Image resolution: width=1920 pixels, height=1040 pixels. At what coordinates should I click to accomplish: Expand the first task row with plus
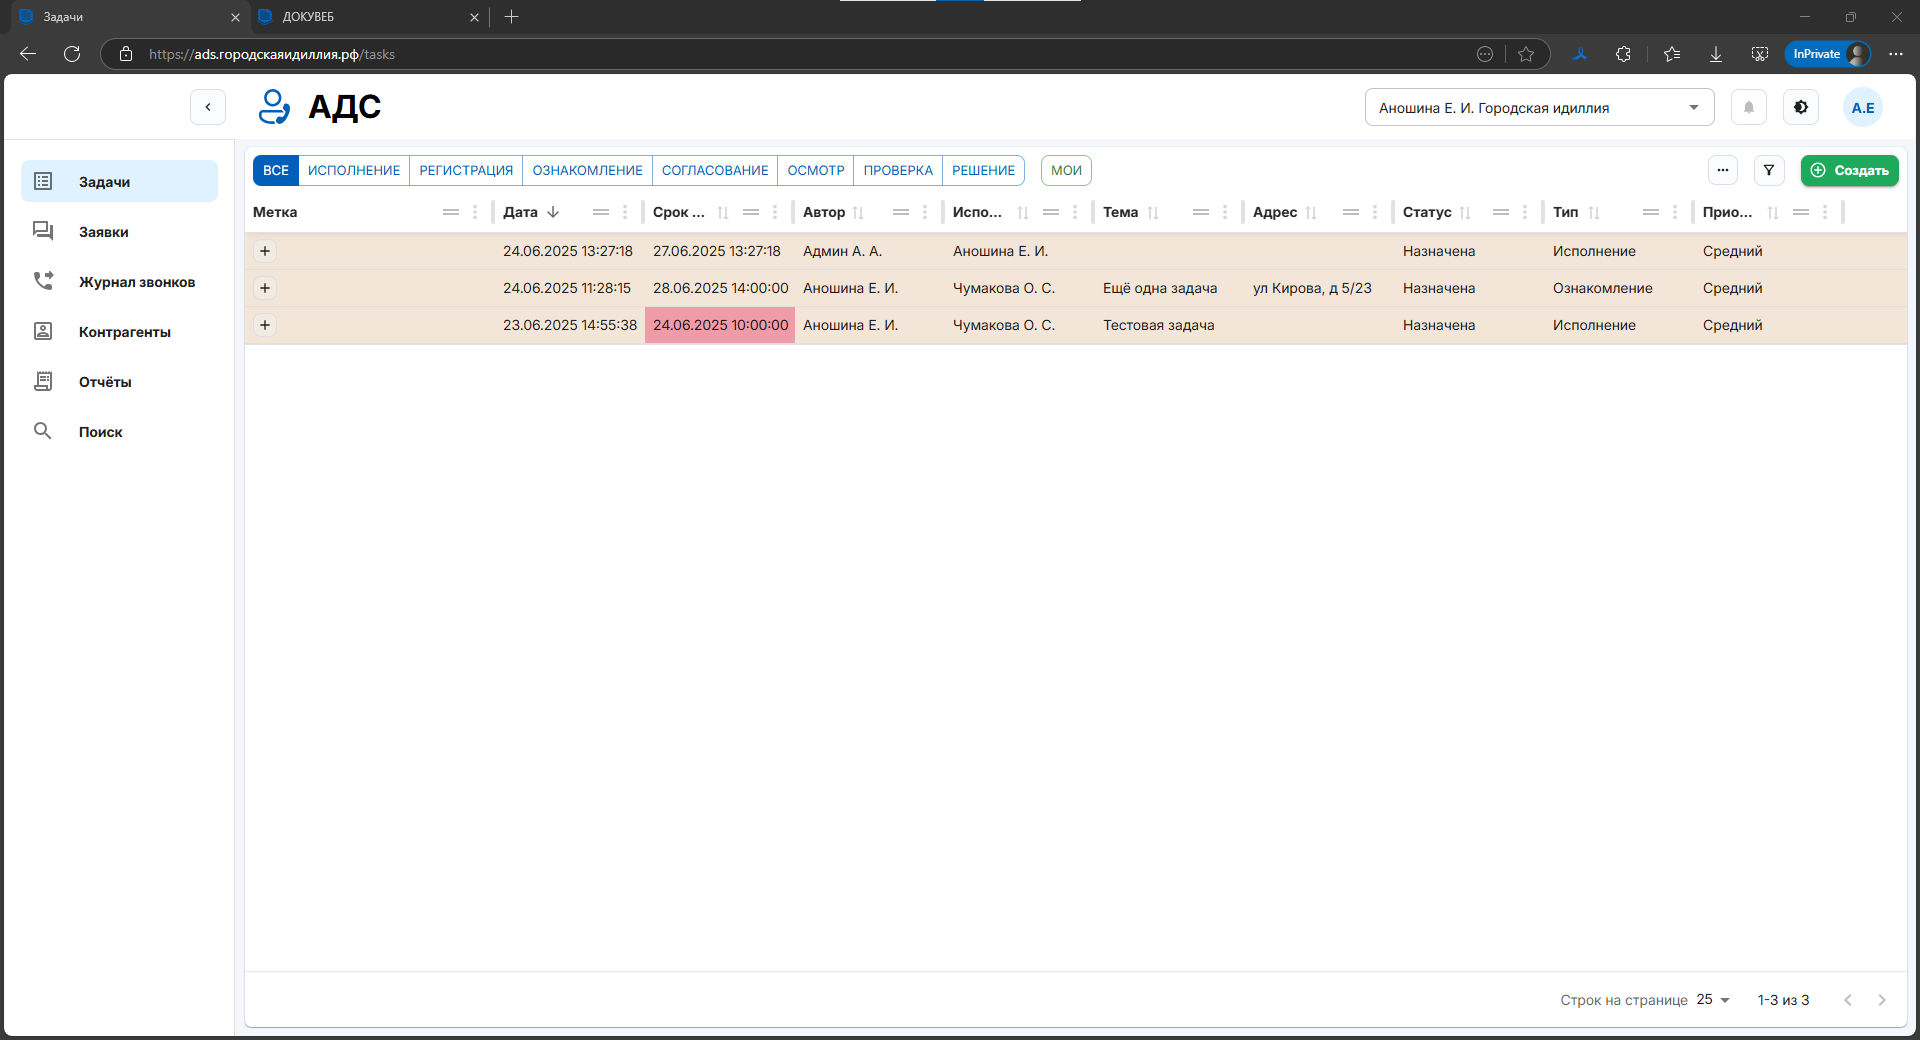pyautogui.click(x=265, y=251)
